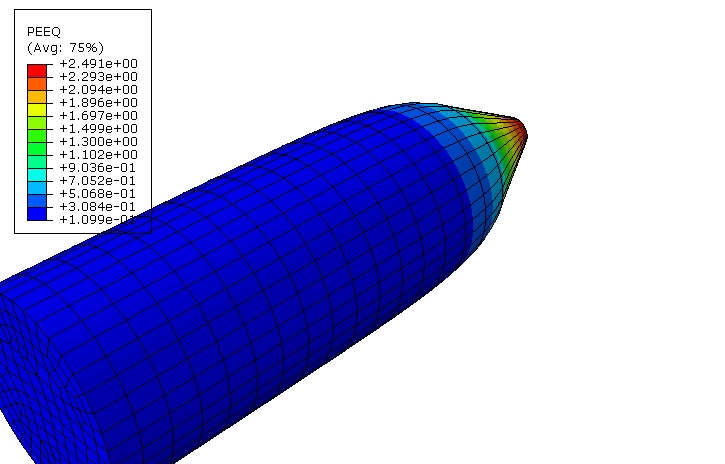725x464 pixels.
Task: Pick the red high-strain tip of the model
Action: coord(519,129)
